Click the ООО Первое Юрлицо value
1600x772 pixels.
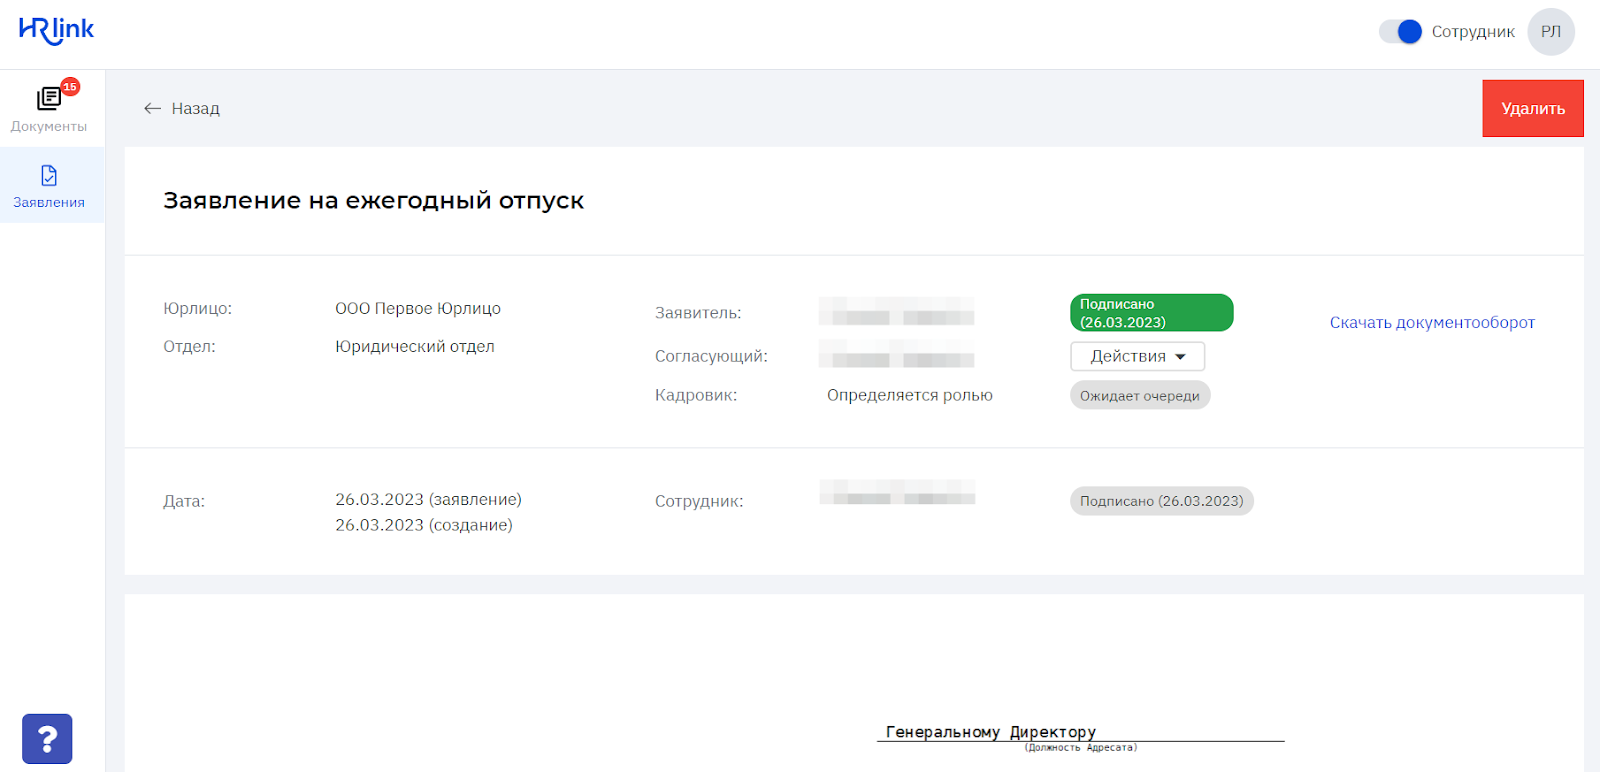click(x=418, y=309)
